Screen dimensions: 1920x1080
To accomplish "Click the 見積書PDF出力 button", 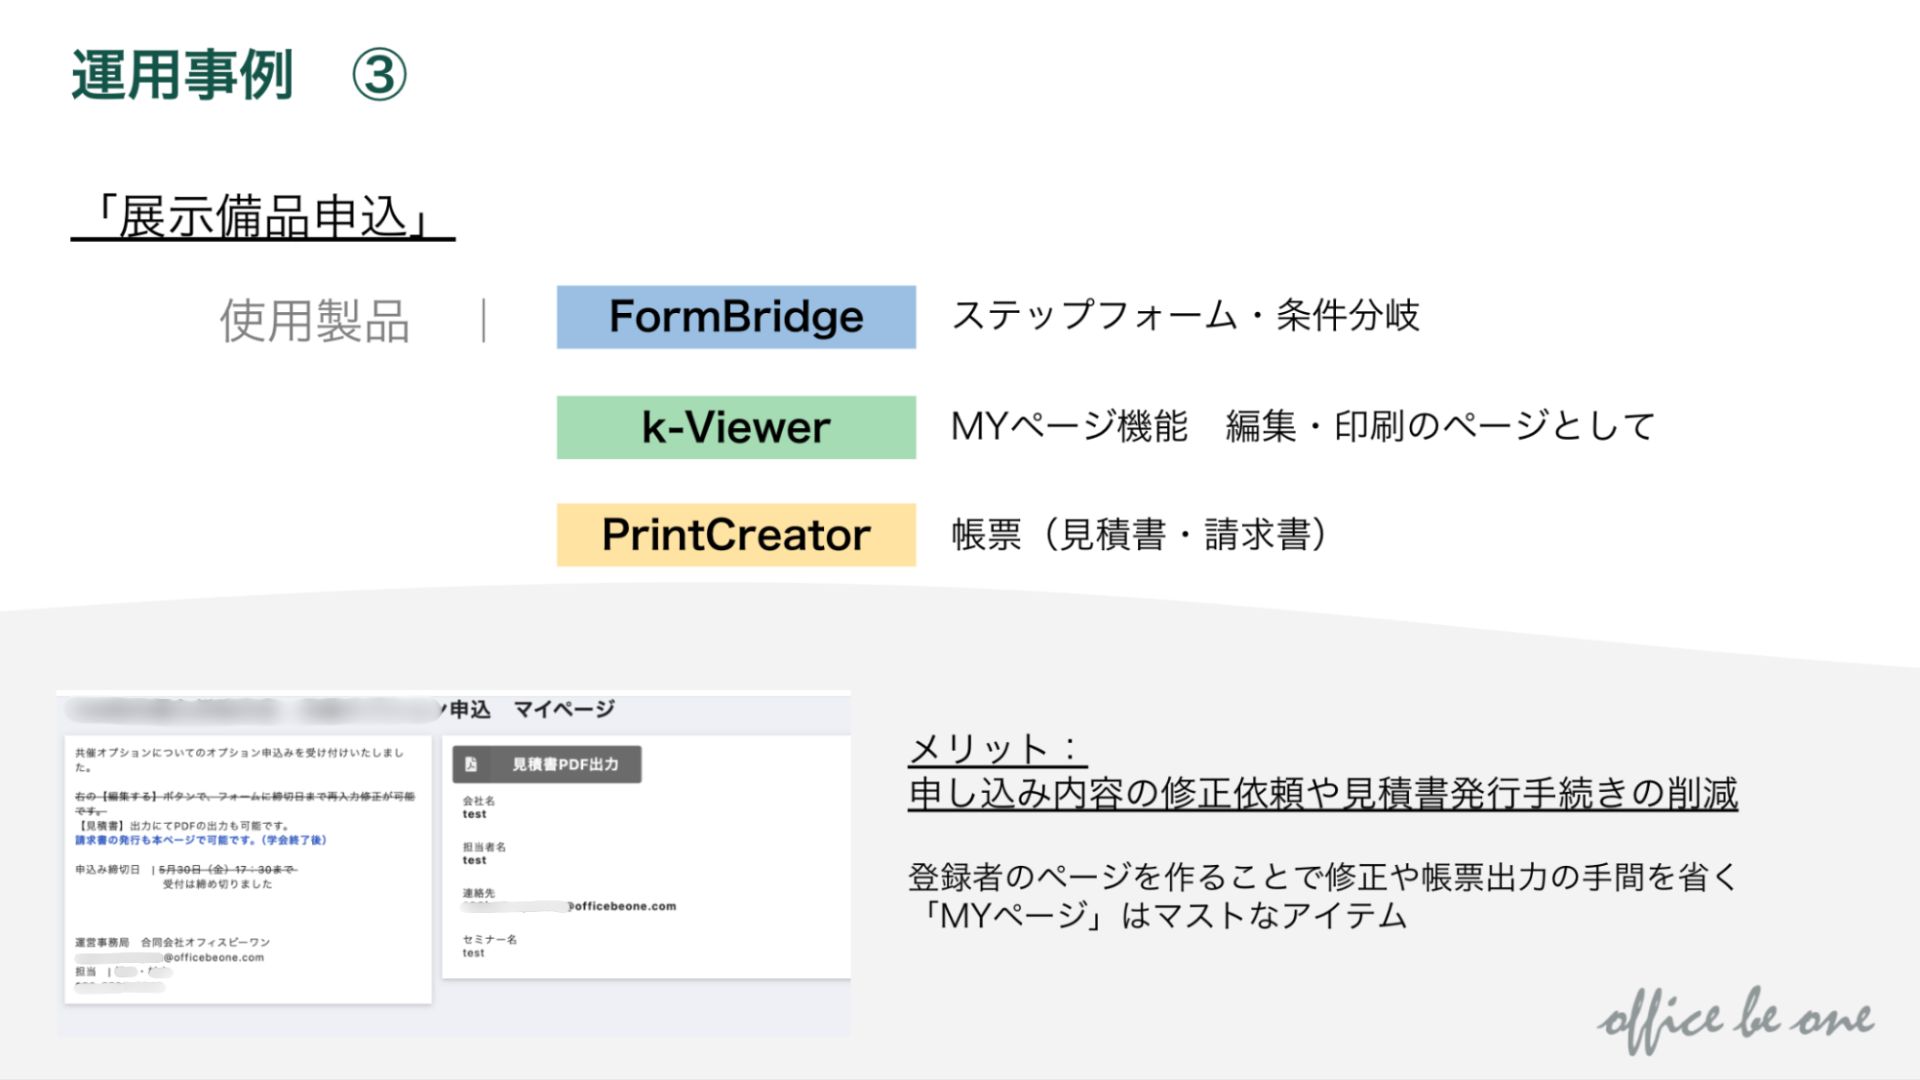I will (x=547, y=765).
